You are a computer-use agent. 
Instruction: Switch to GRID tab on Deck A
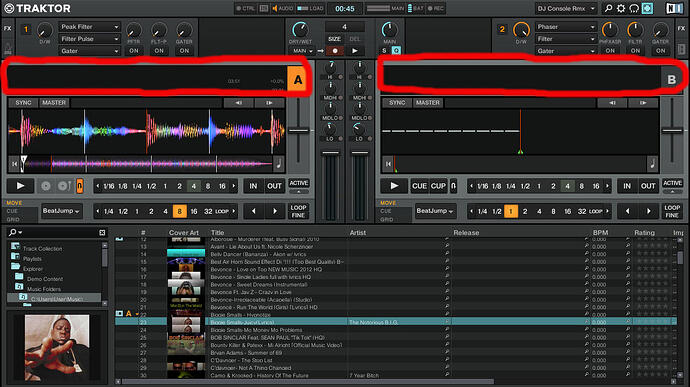pyautogui.click(x=13, y=219)
